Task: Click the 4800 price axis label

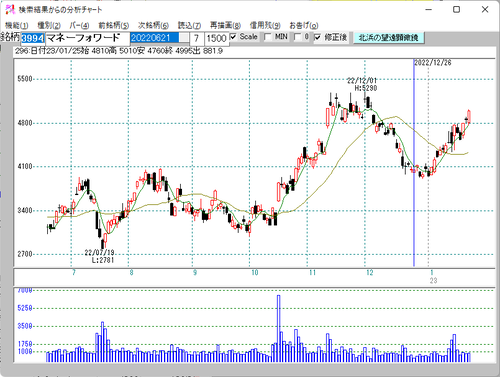Action: coord(25,123)
